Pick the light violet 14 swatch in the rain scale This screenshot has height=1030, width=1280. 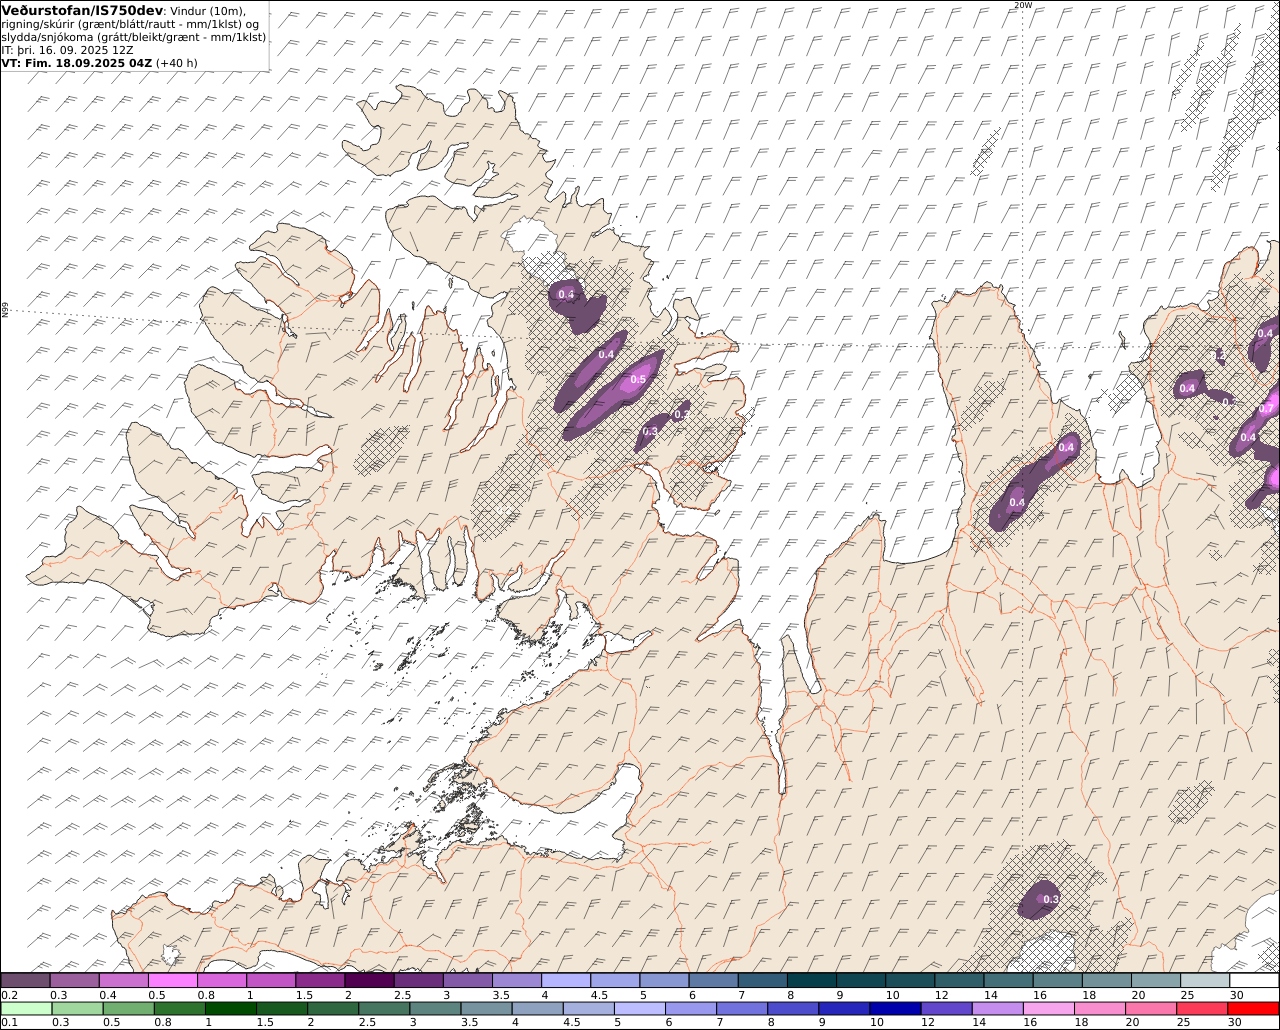point(996,1008)
